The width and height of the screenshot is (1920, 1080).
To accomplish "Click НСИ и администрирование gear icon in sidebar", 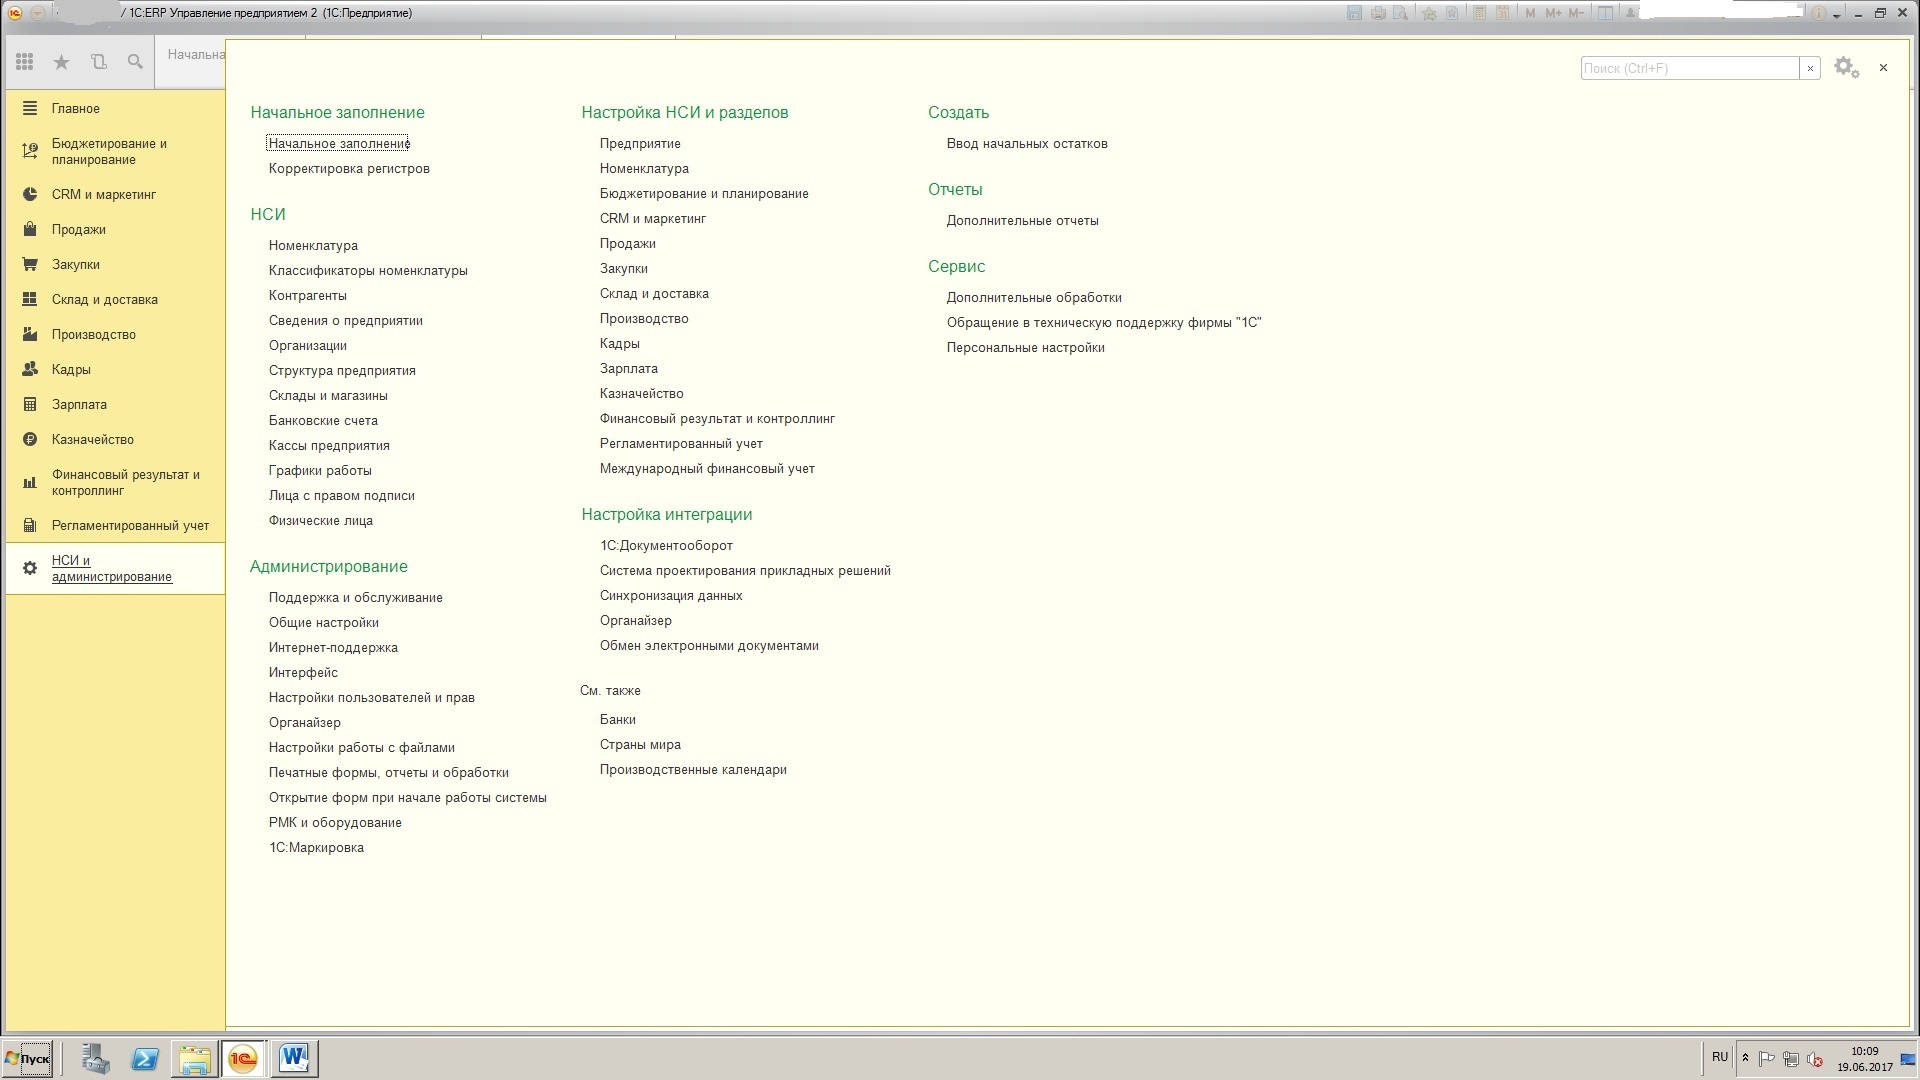I will point(30,568).
